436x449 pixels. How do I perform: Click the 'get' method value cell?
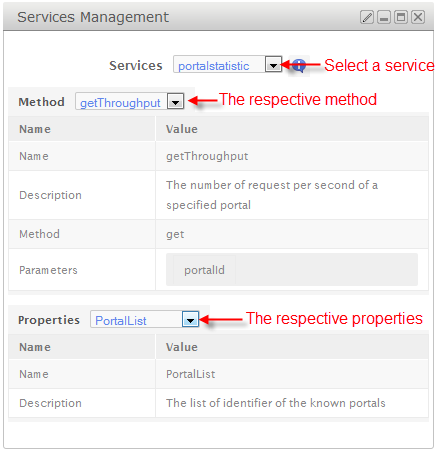[292, 234]
